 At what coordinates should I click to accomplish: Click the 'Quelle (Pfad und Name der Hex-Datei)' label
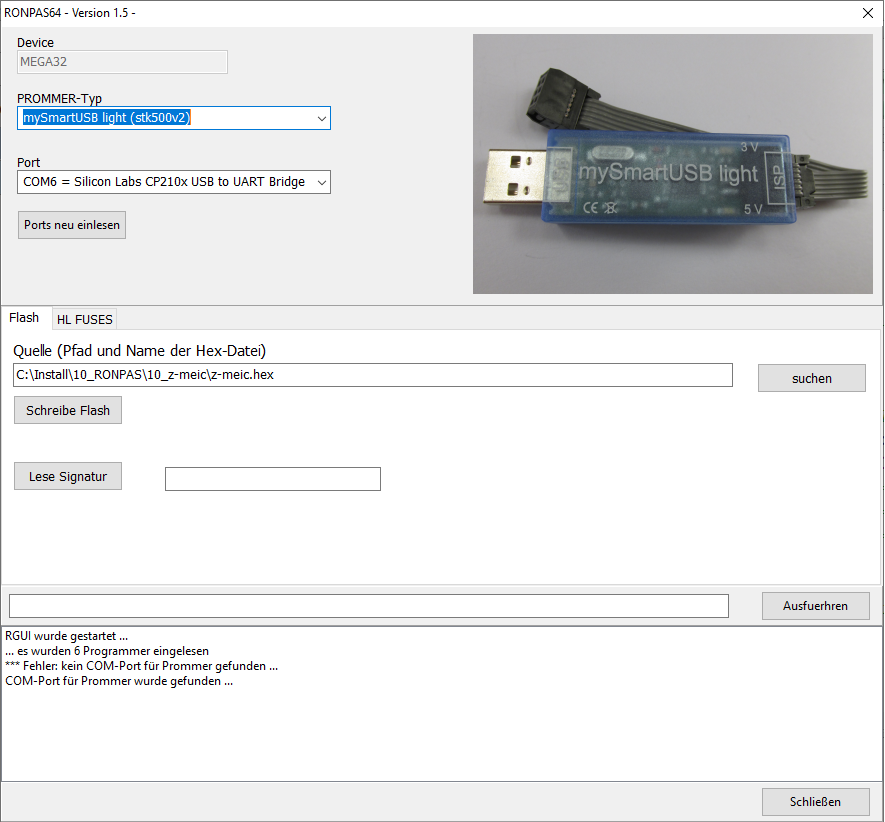(139, 351)
